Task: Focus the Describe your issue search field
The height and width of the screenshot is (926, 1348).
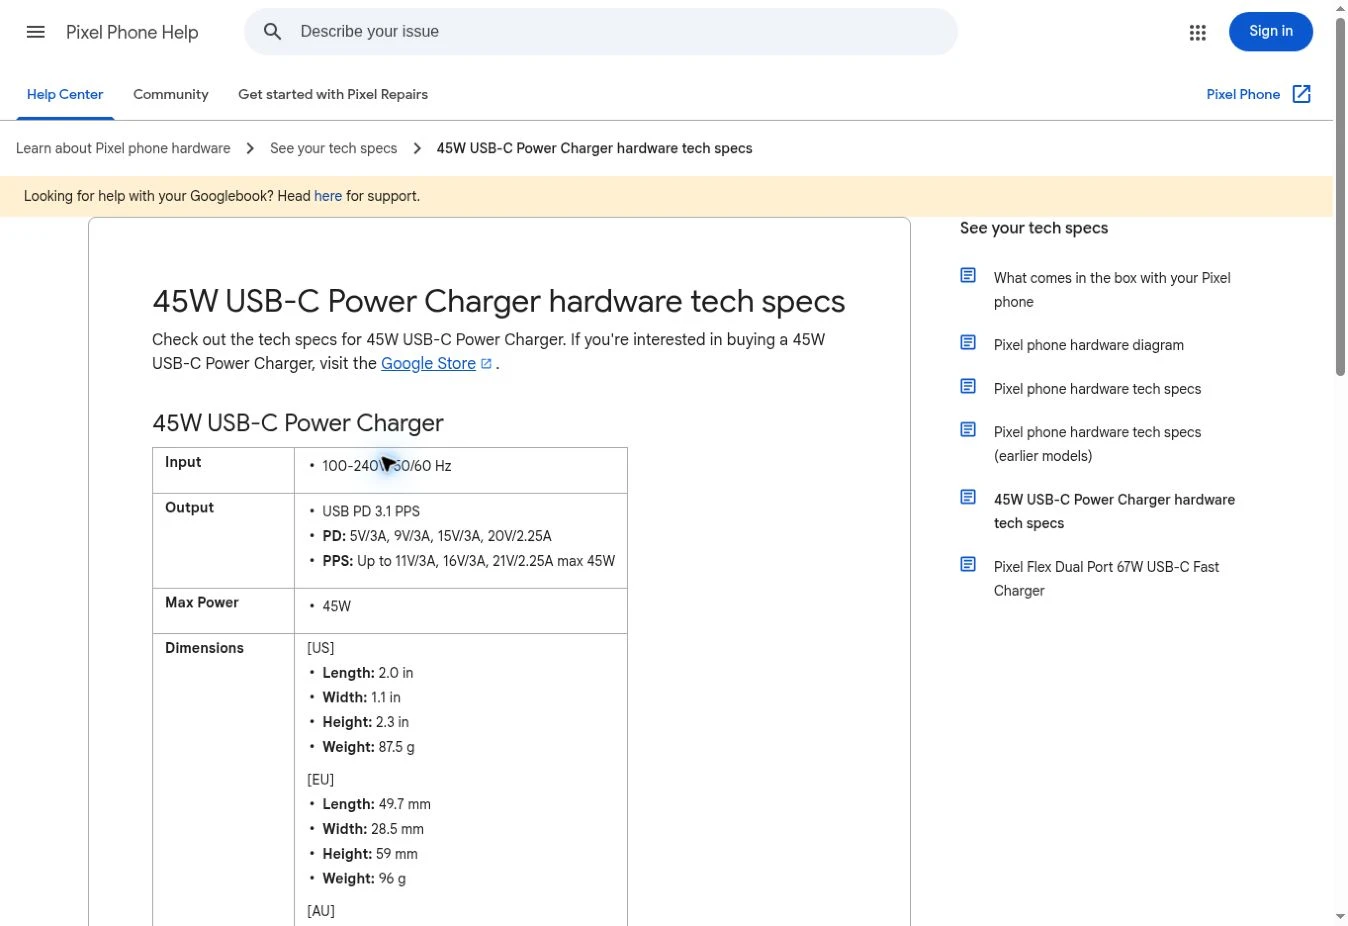Action: pos(601,32)
